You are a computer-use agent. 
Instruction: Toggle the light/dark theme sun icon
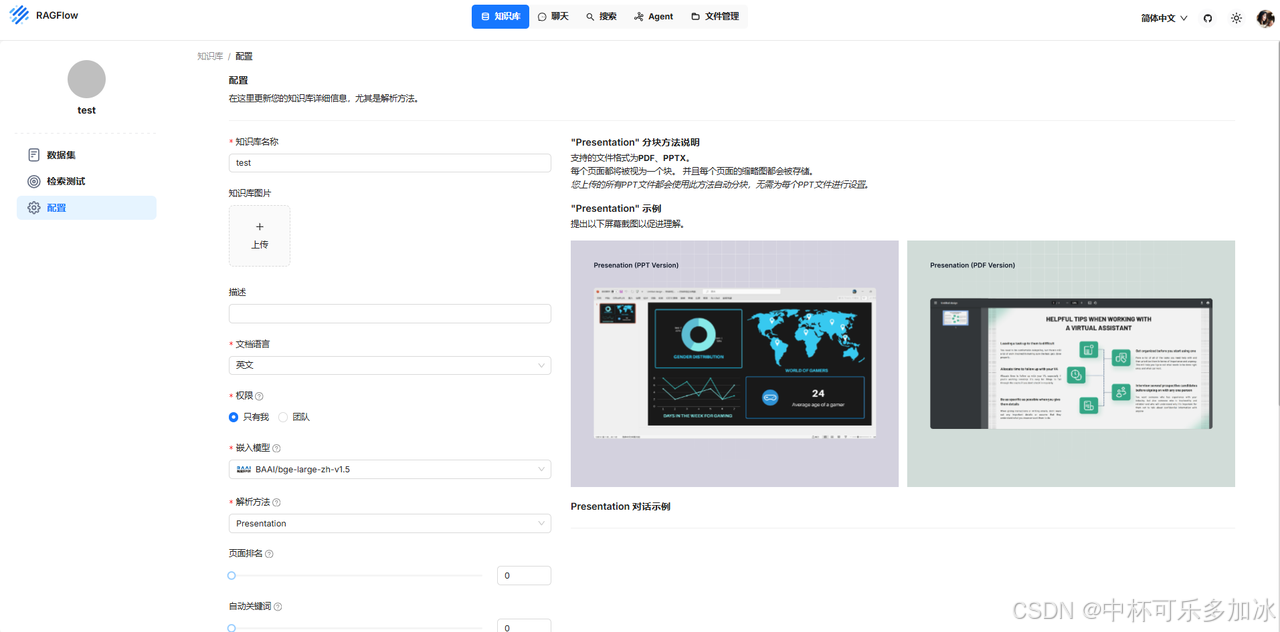[1236, 18]
